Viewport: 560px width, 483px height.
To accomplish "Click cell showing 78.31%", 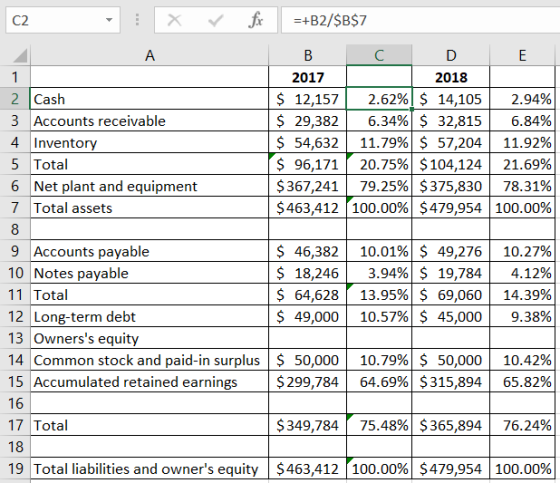I will [522, 186].
